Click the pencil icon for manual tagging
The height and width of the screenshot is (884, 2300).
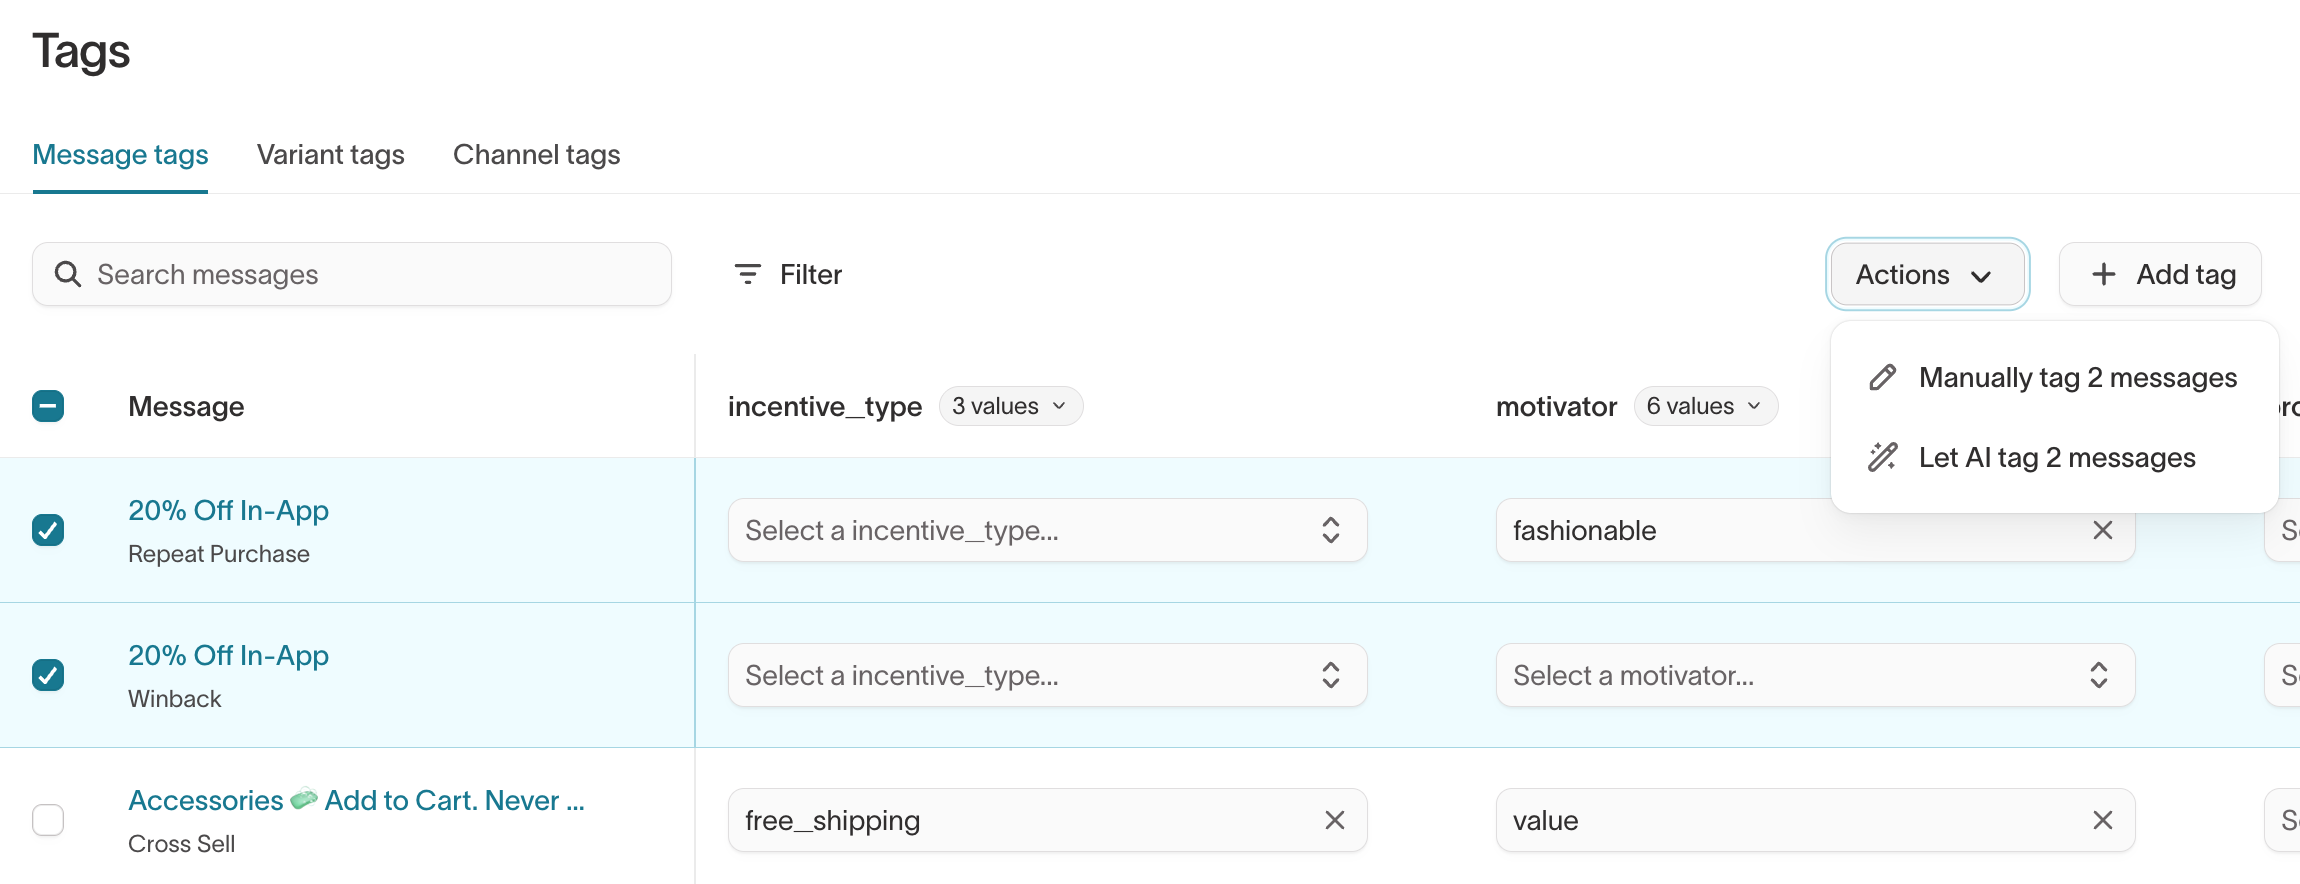pyautogui.click(x=1883, y=377)
